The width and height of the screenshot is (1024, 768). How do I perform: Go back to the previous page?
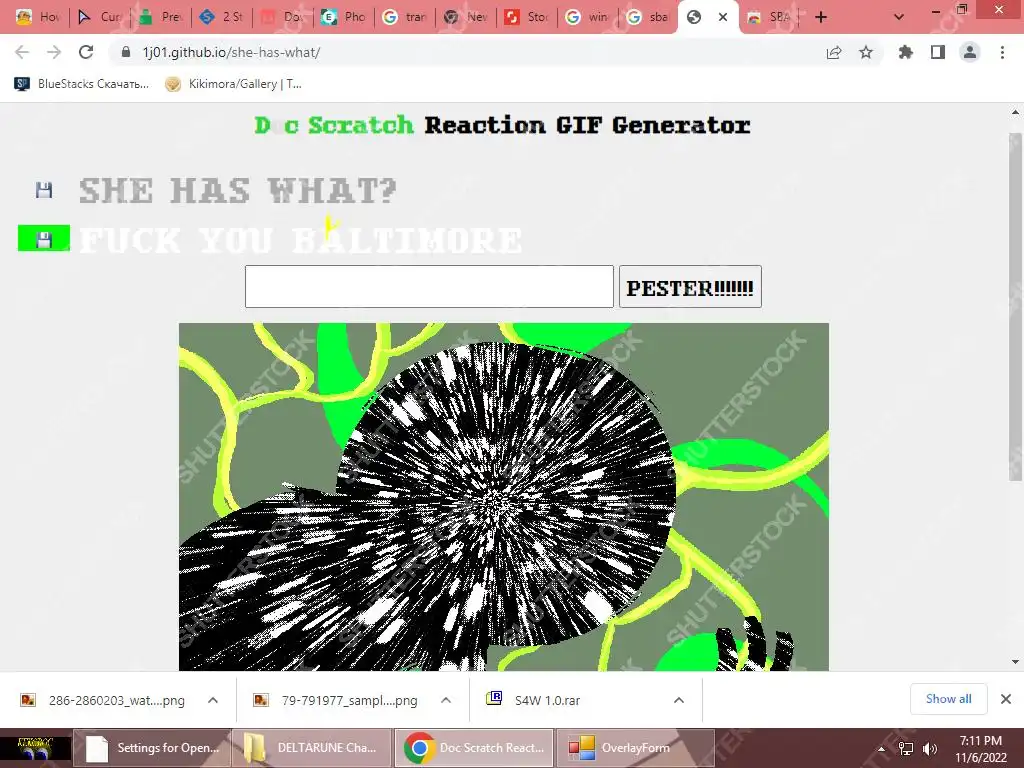point(22,52)
